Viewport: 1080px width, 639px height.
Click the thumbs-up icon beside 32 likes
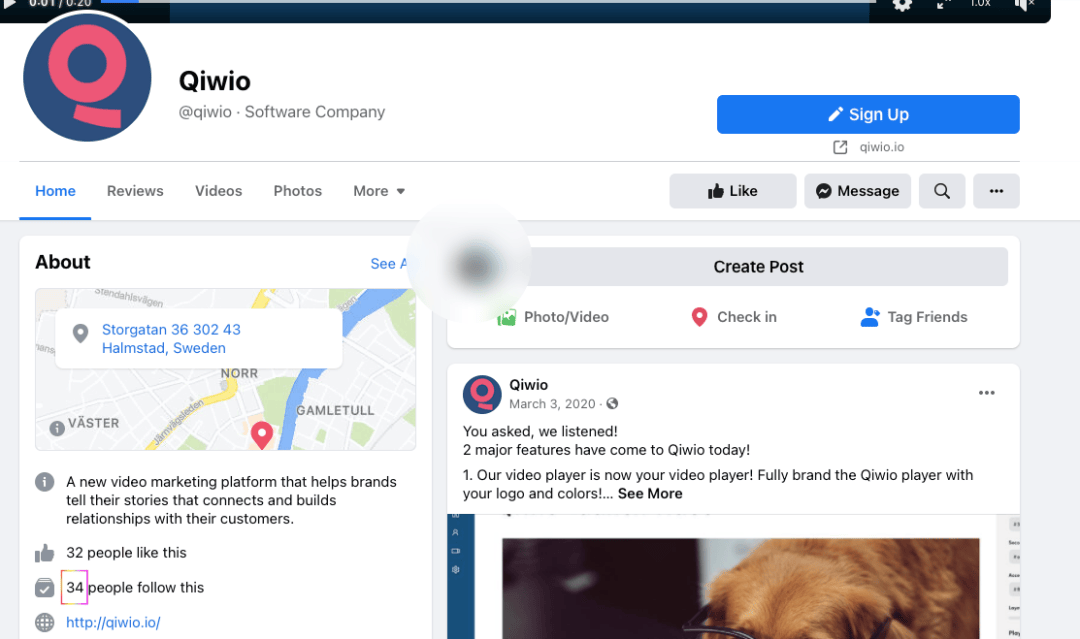click(x=45, y=552)
